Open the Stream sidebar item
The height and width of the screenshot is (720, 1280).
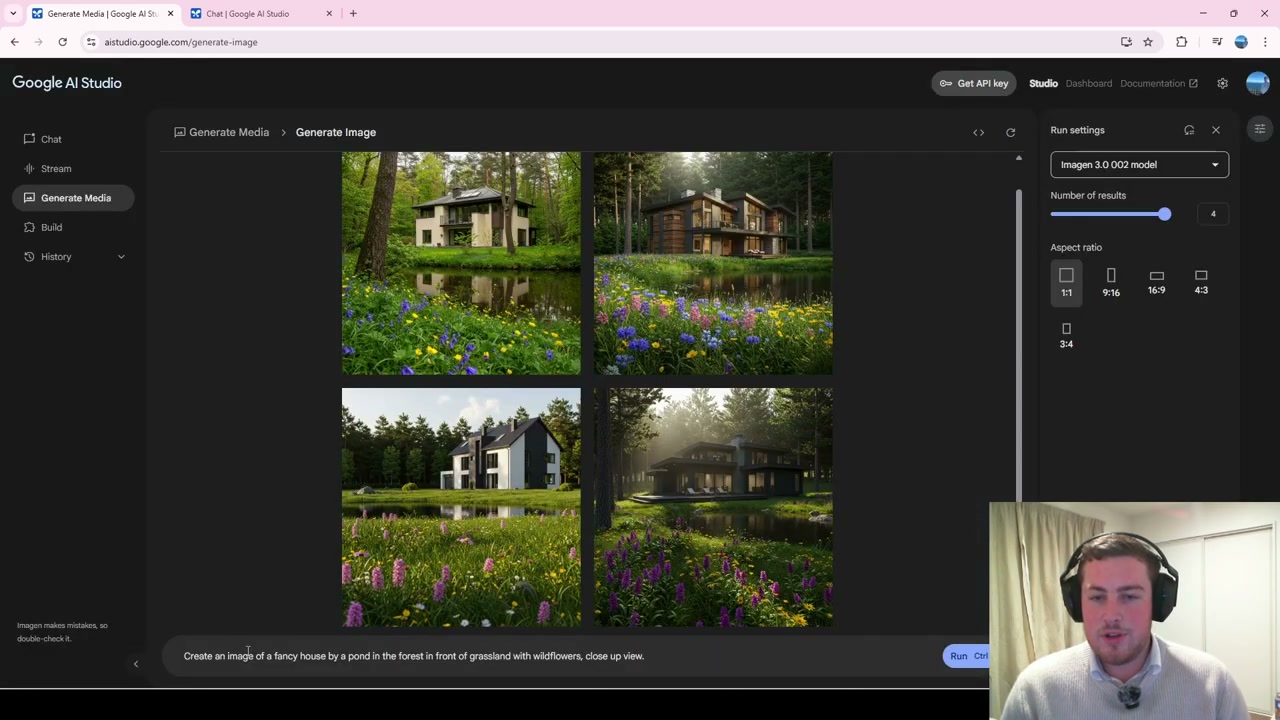coord(56,168)
